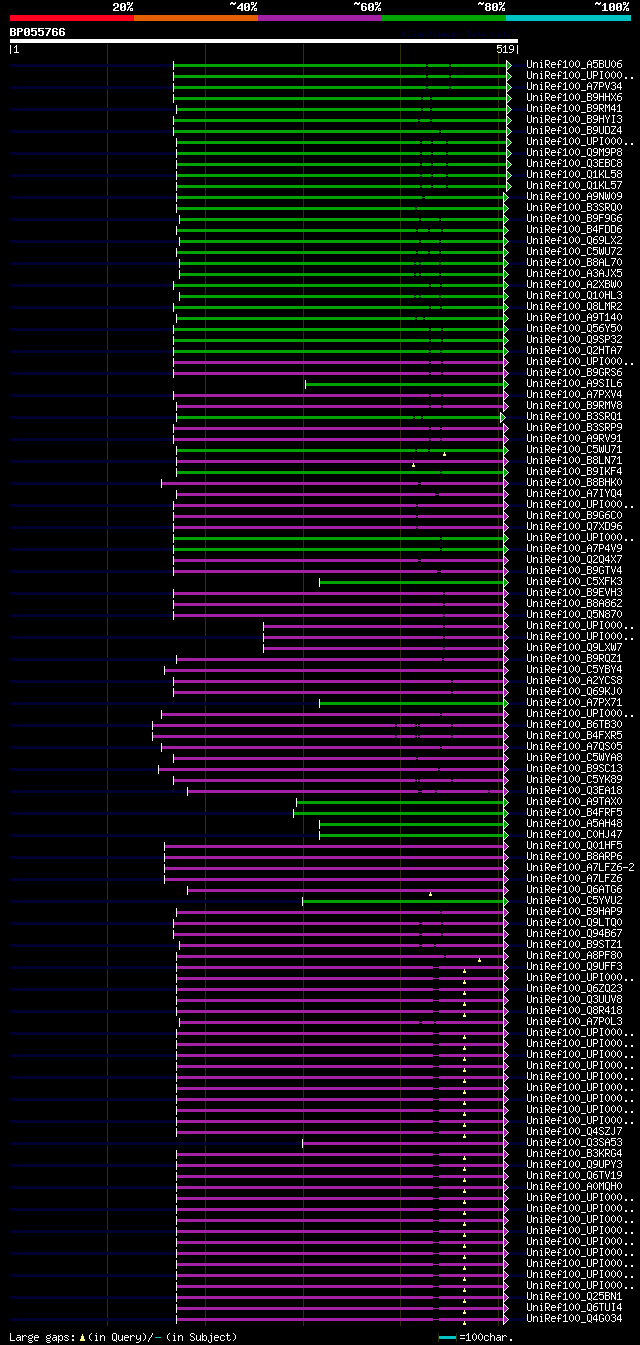Click the green alignment bar for UniRef100_A5BU06
The height and width of the screenshot is (1345, 640).
(x=341, y=64)
